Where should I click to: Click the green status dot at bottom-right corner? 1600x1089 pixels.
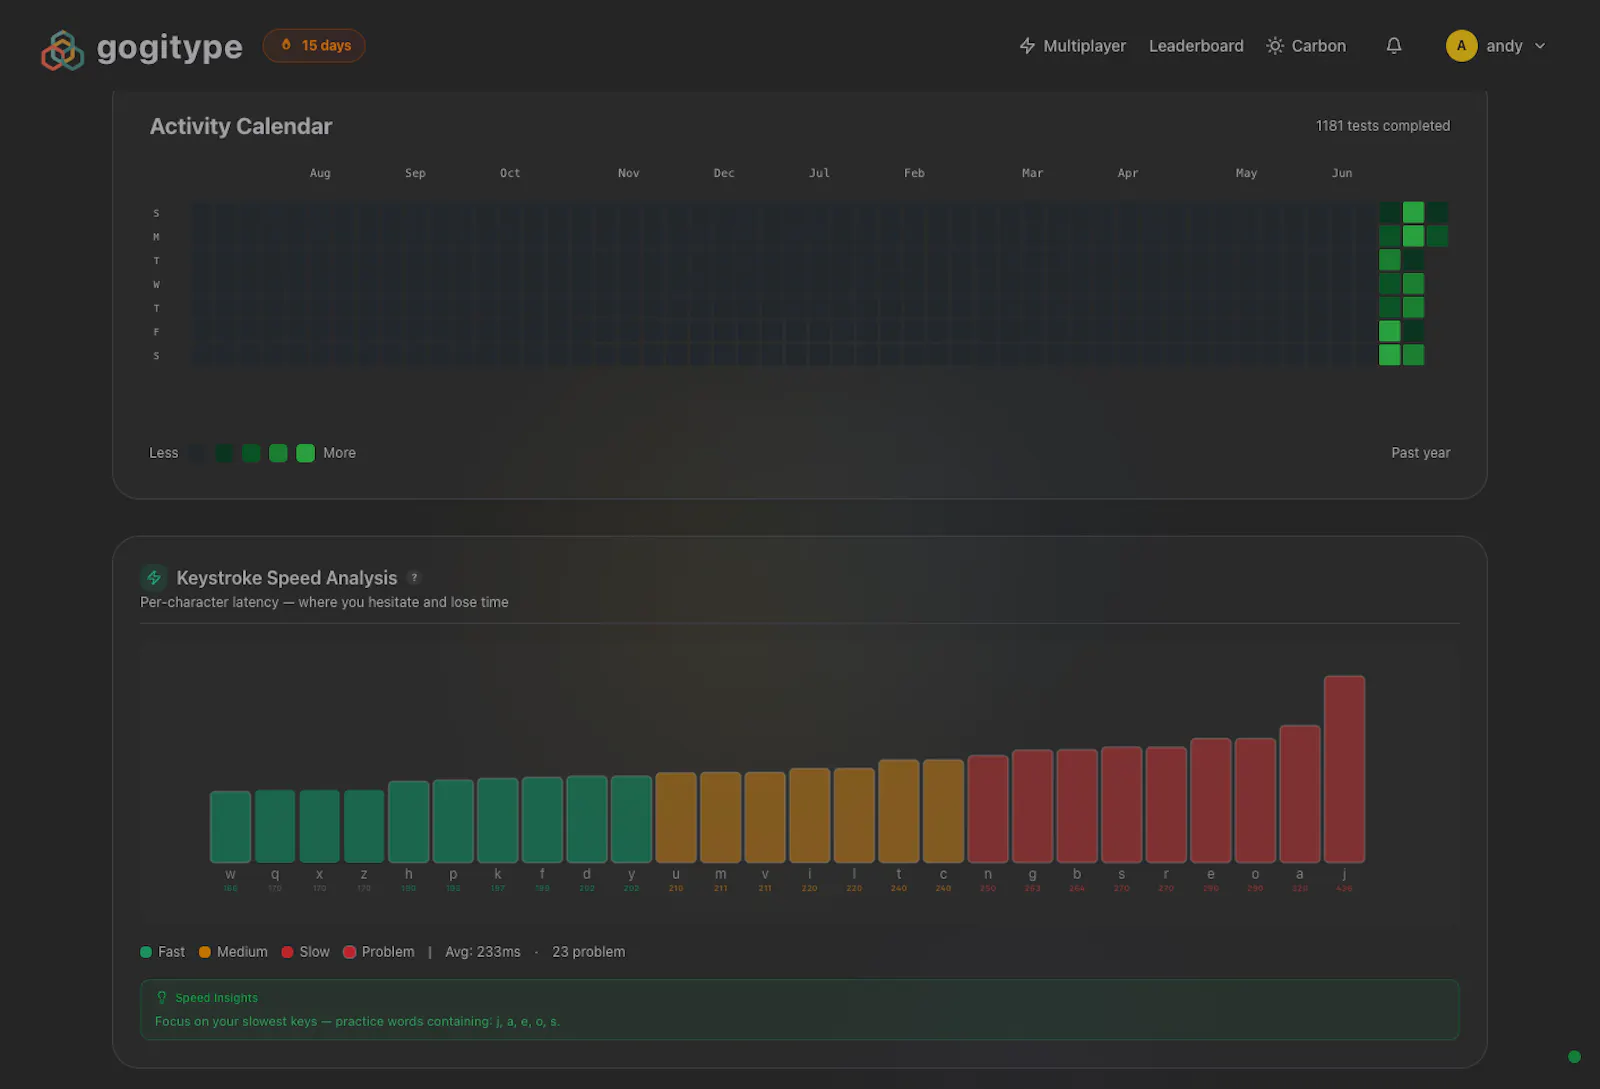click(x=1574, y=1057)
